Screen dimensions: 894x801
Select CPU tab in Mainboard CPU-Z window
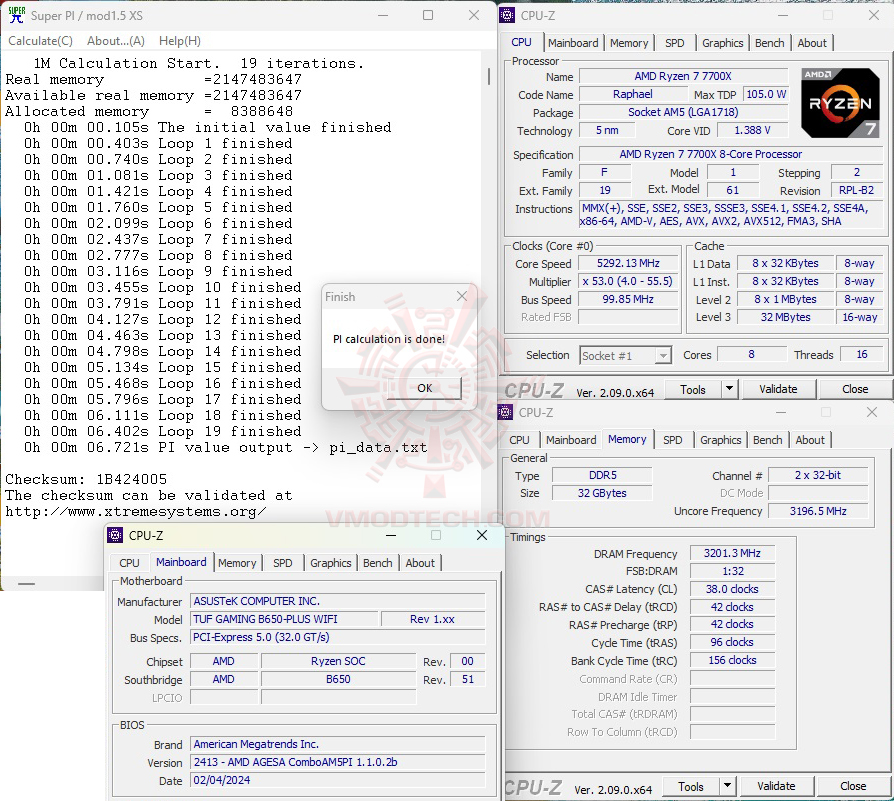(129, 563)
